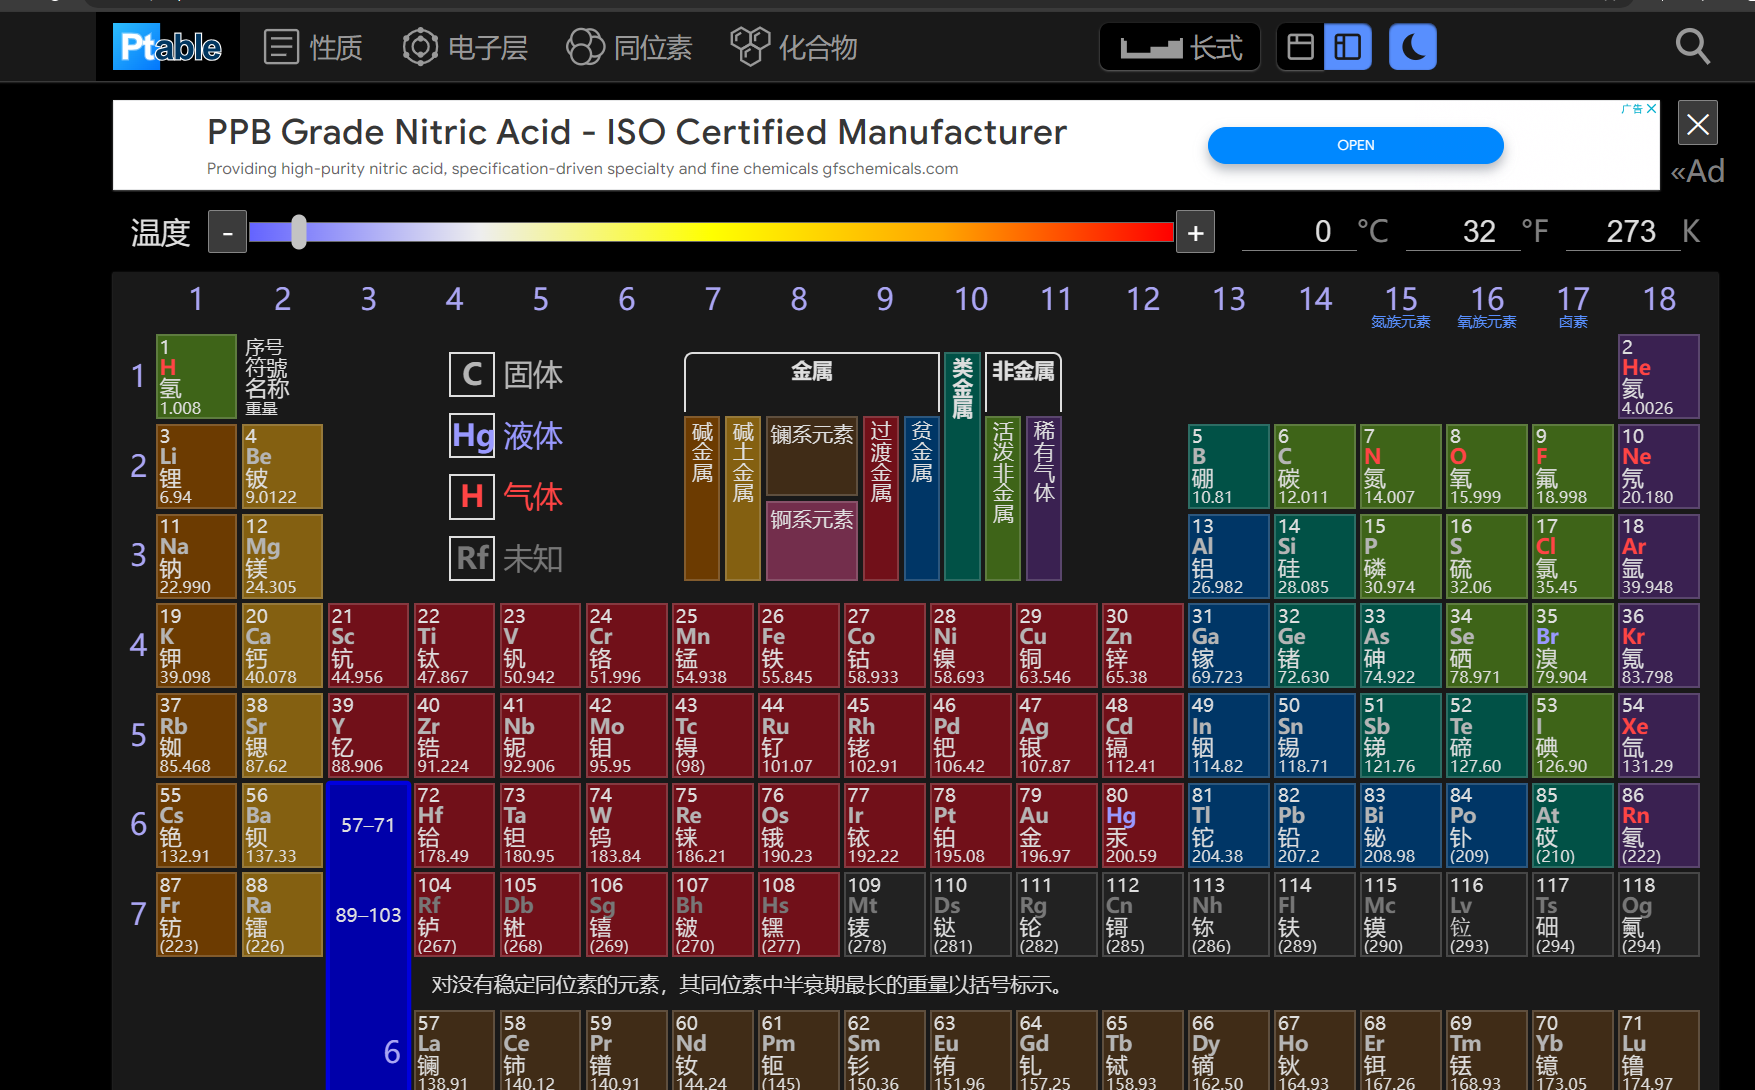The image size is (1755, 1090).
Task: Select the gold Au element cell
Action: pos(1057,825)
